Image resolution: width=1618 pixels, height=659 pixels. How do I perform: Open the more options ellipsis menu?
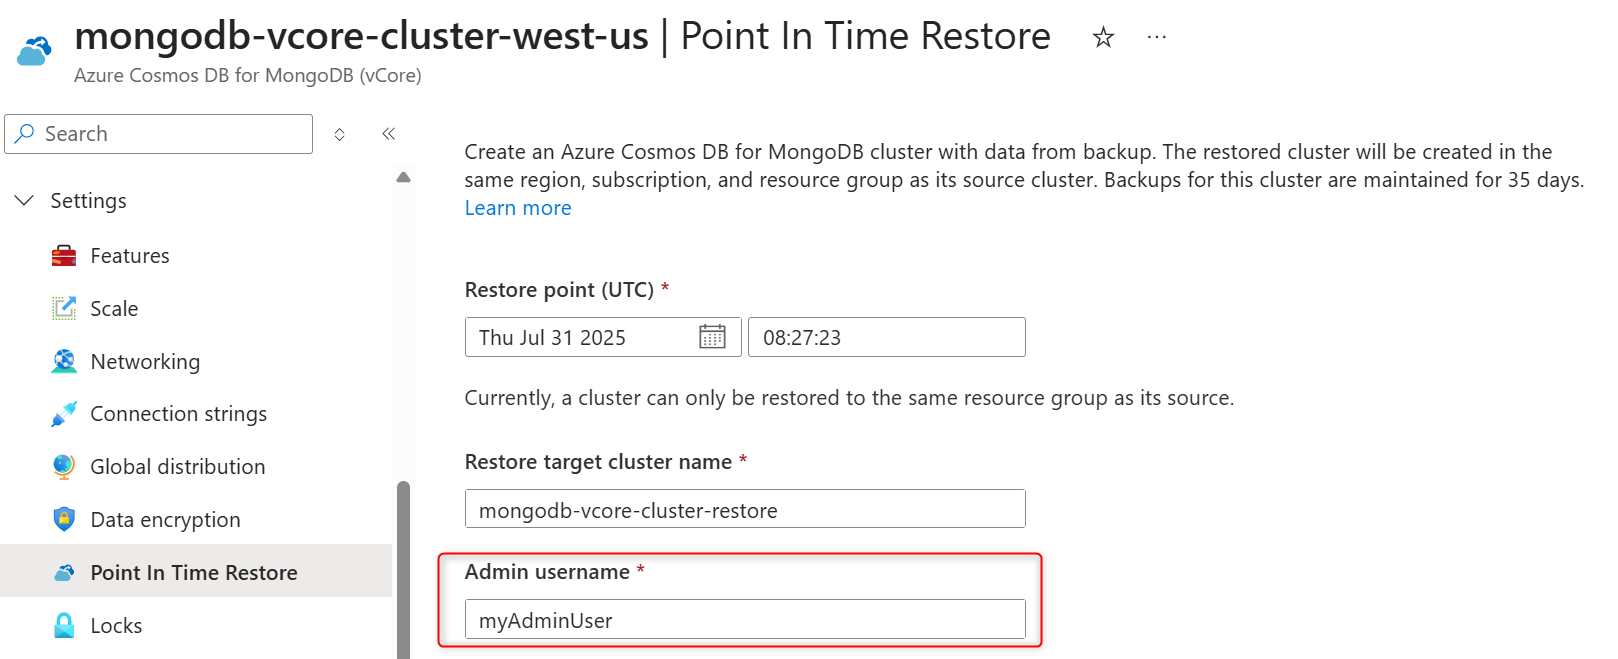(x=1157, y=37)
